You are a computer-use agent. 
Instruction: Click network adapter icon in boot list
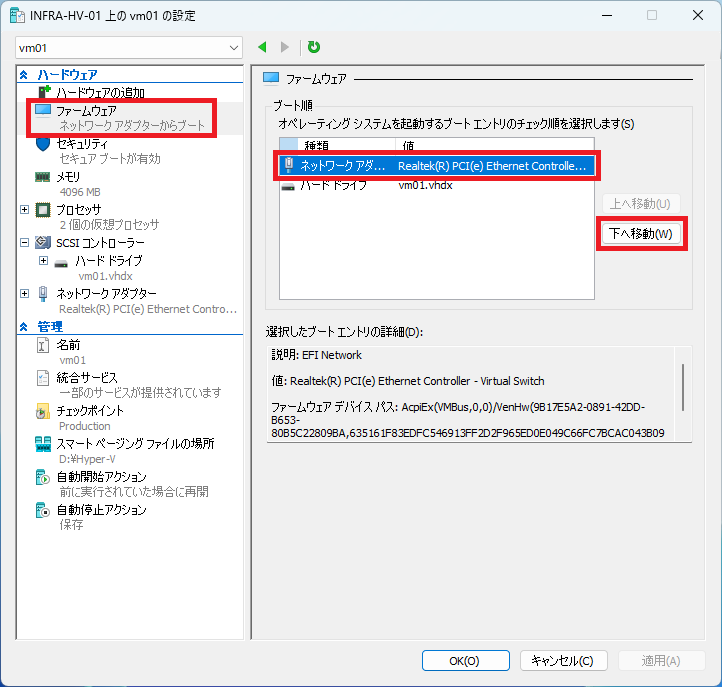click(289, 165)
